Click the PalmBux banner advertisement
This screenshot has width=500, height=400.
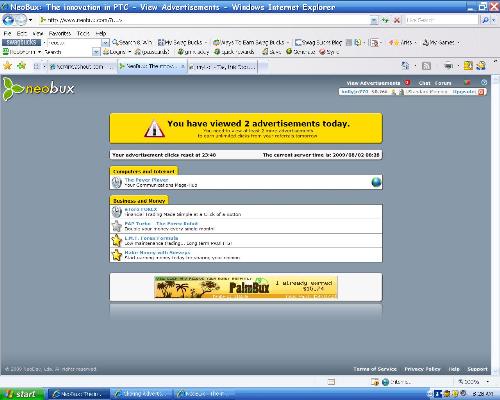(x=246, y=287)
